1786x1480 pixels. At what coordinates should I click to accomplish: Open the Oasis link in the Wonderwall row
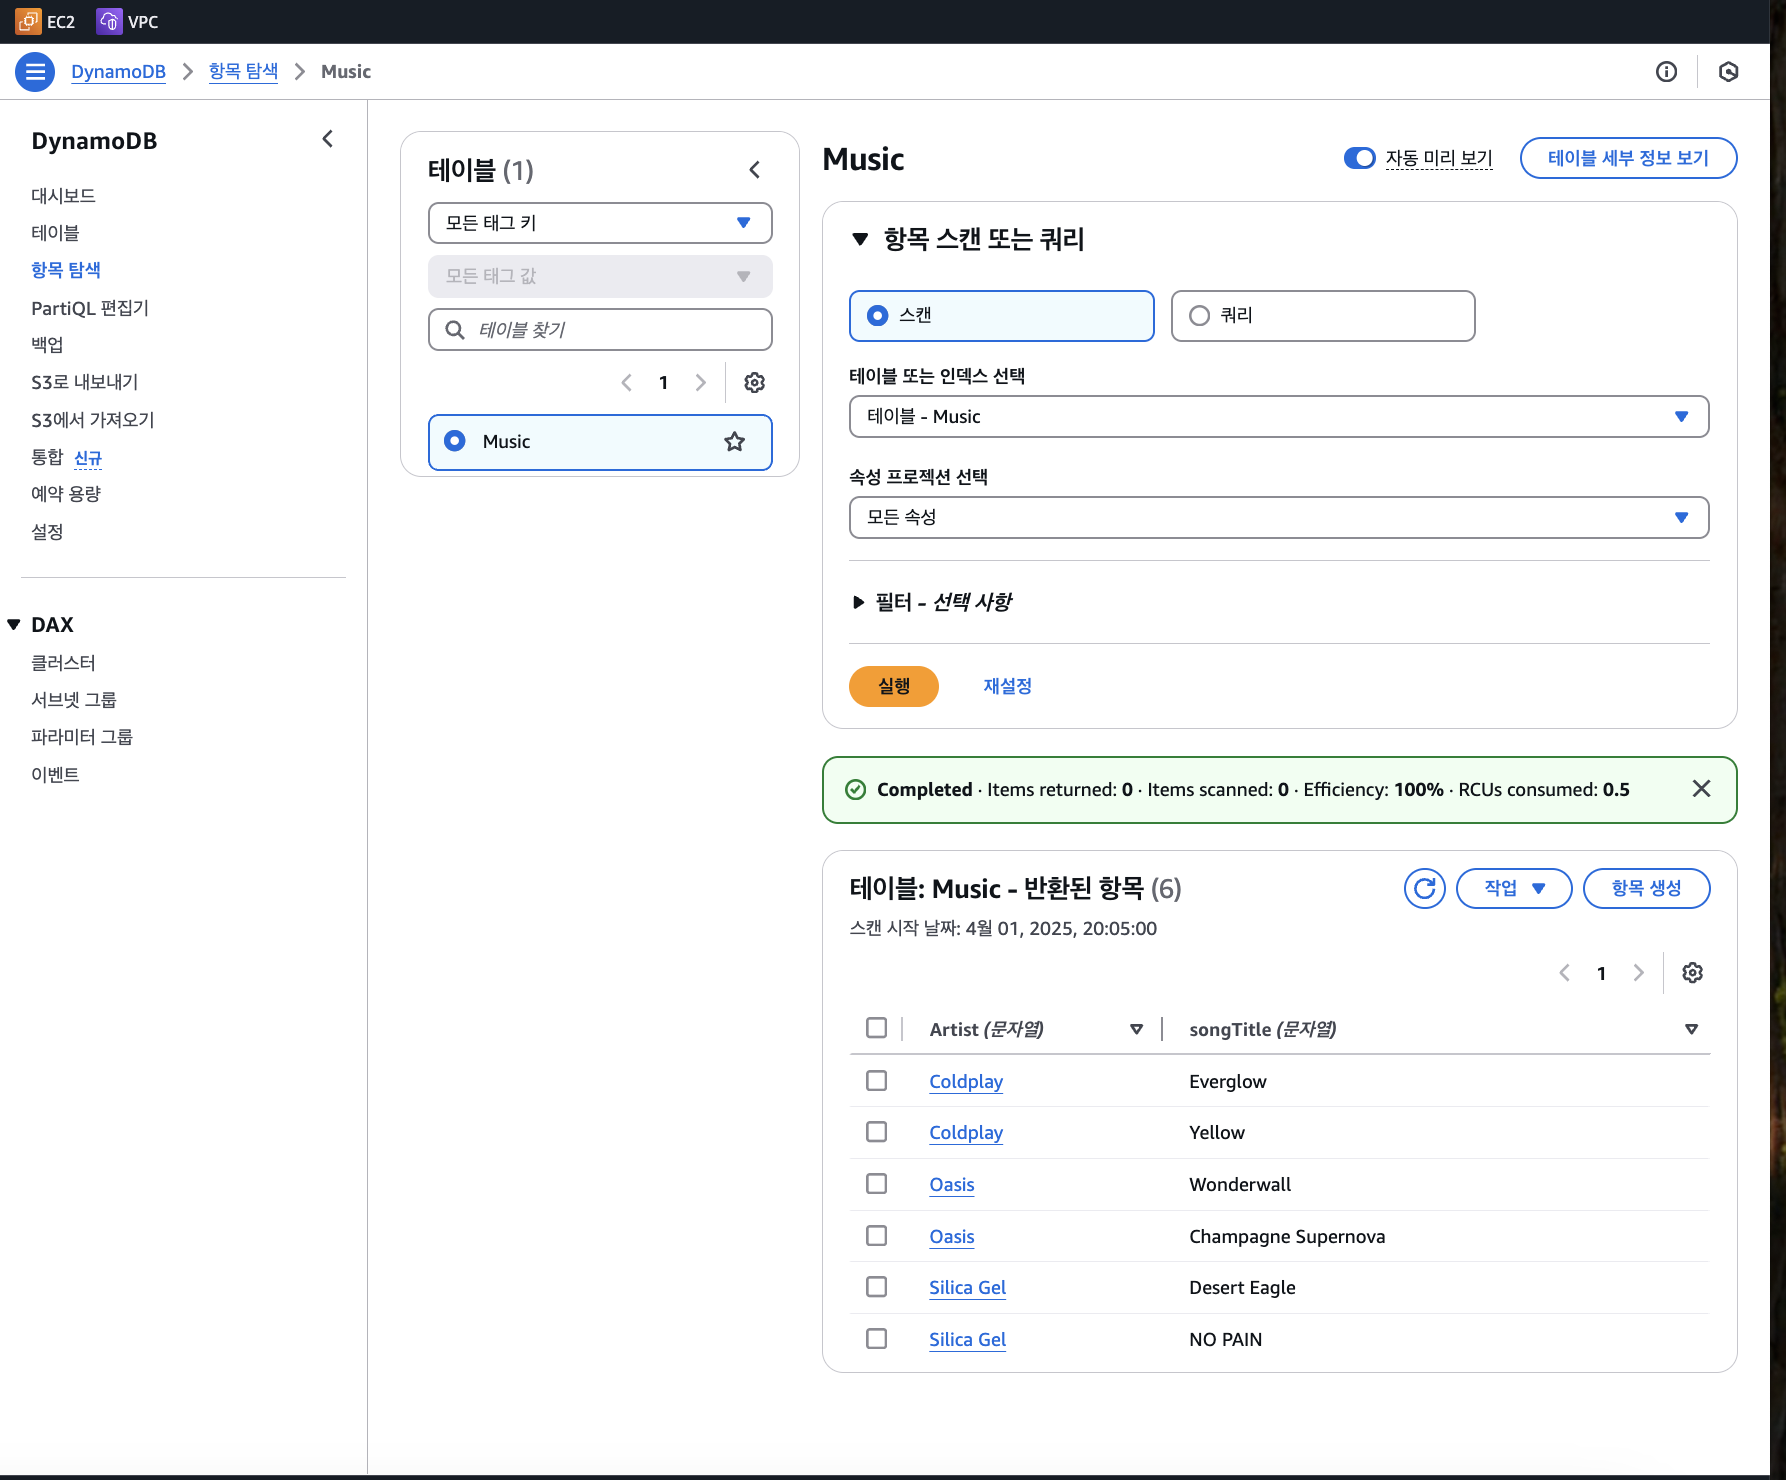(952, 1184)
